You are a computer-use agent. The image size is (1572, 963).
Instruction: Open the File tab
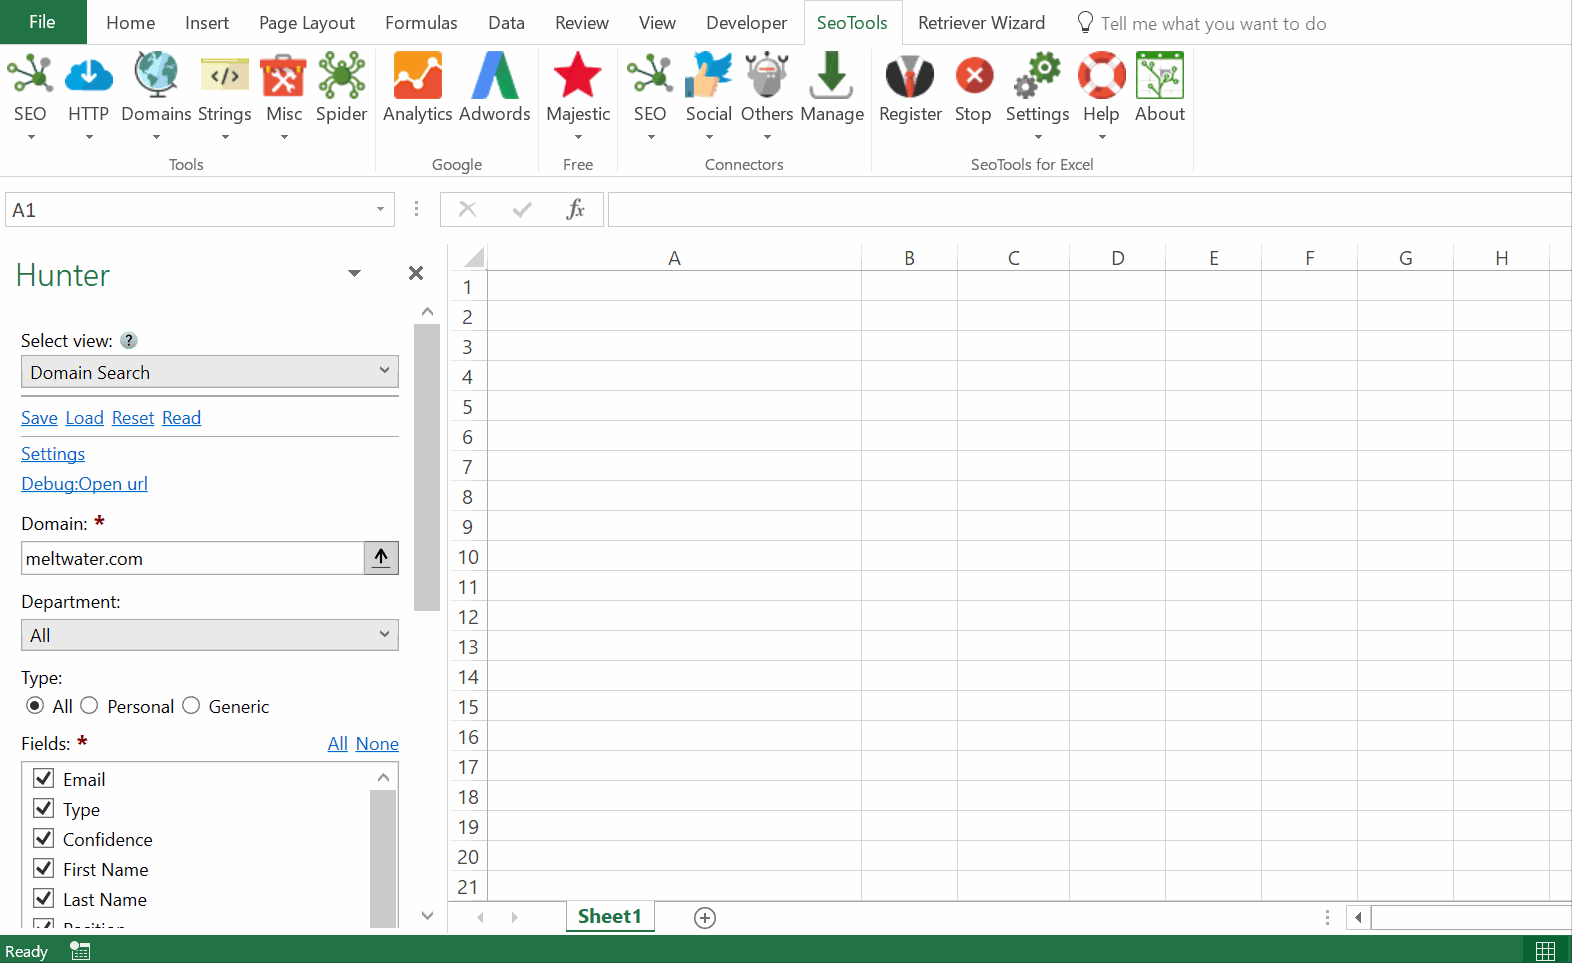(43, 22)
